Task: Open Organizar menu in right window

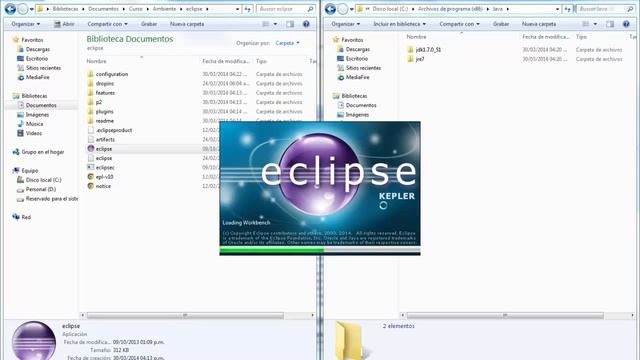Action: pyautogui.click(x=346, y=24)
